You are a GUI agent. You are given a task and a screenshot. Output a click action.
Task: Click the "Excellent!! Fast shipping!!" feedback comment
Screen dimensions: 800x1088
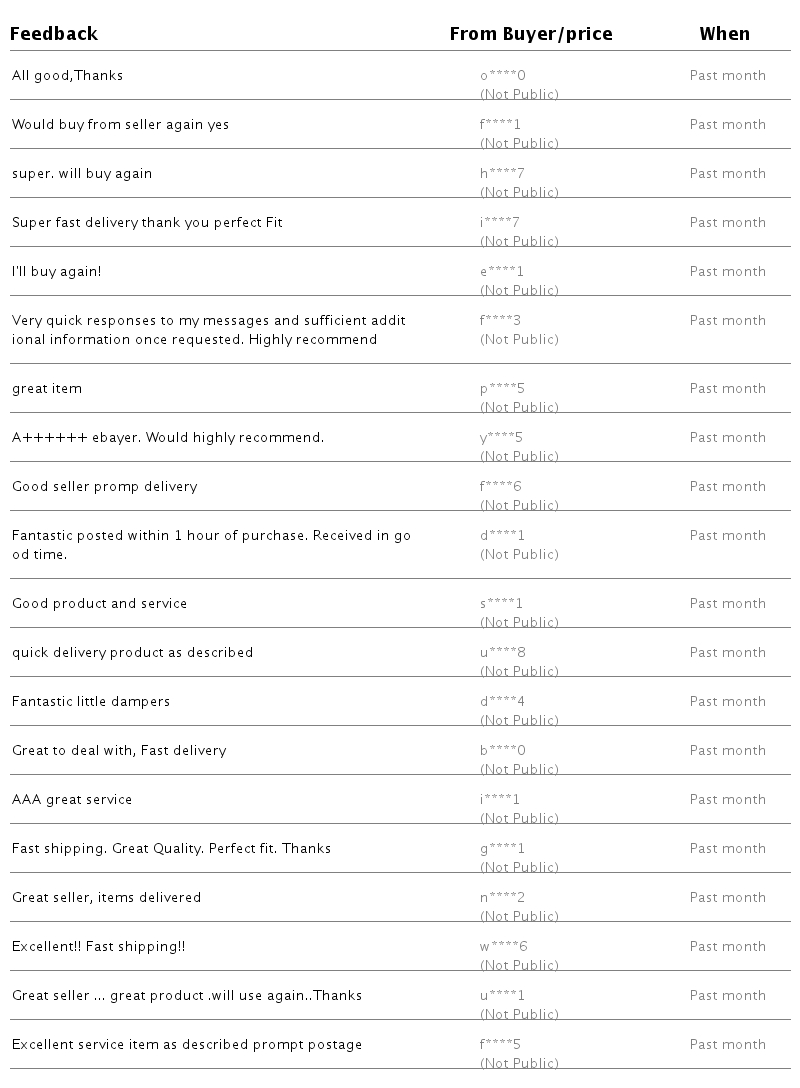(99, 947)
